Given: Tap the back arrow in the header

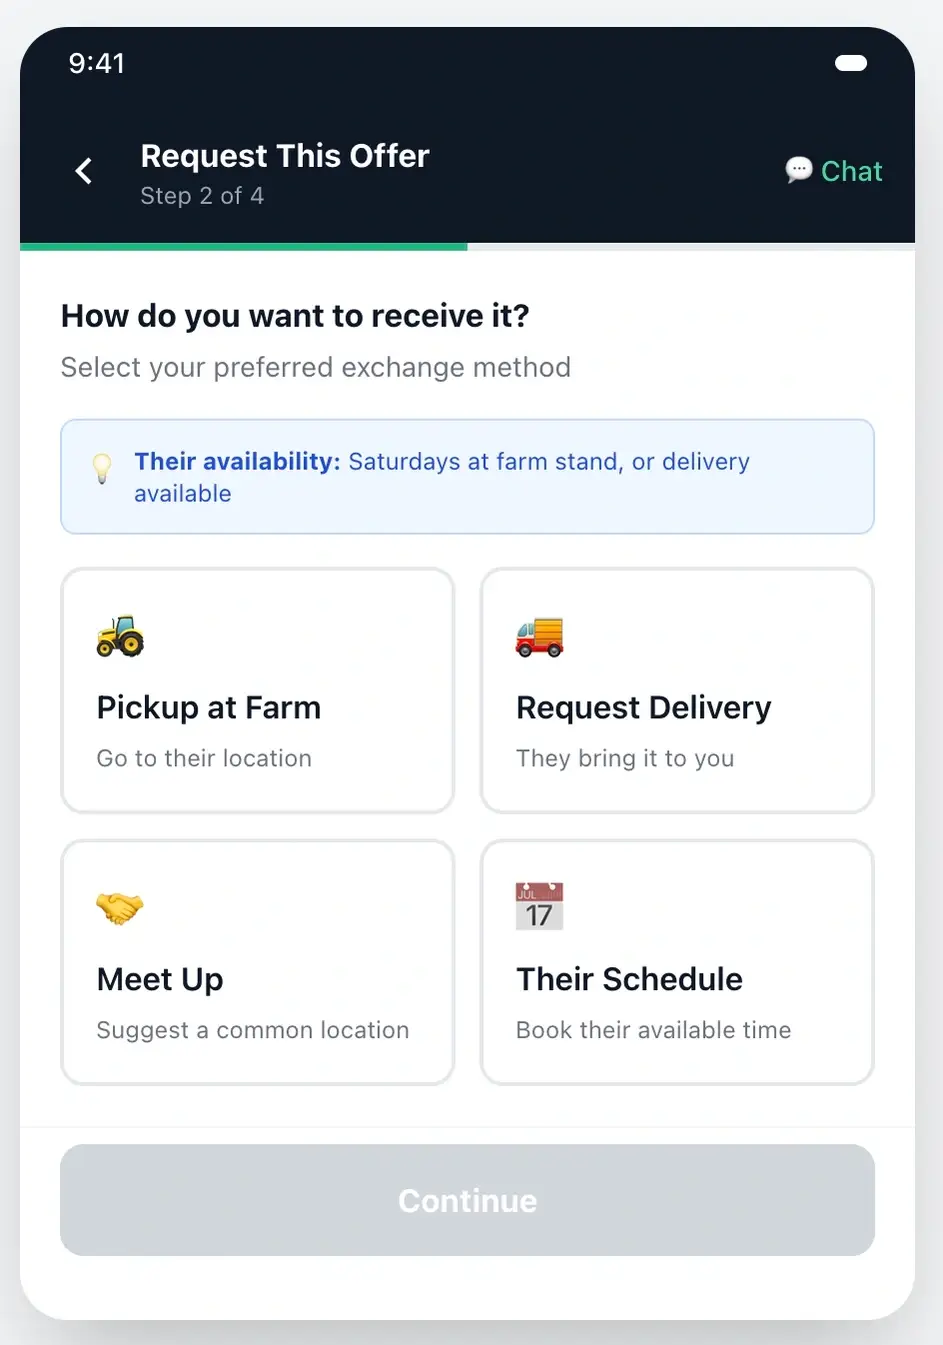Looking at the screenshot, I should pyautogui.click(x=84, y=170).
